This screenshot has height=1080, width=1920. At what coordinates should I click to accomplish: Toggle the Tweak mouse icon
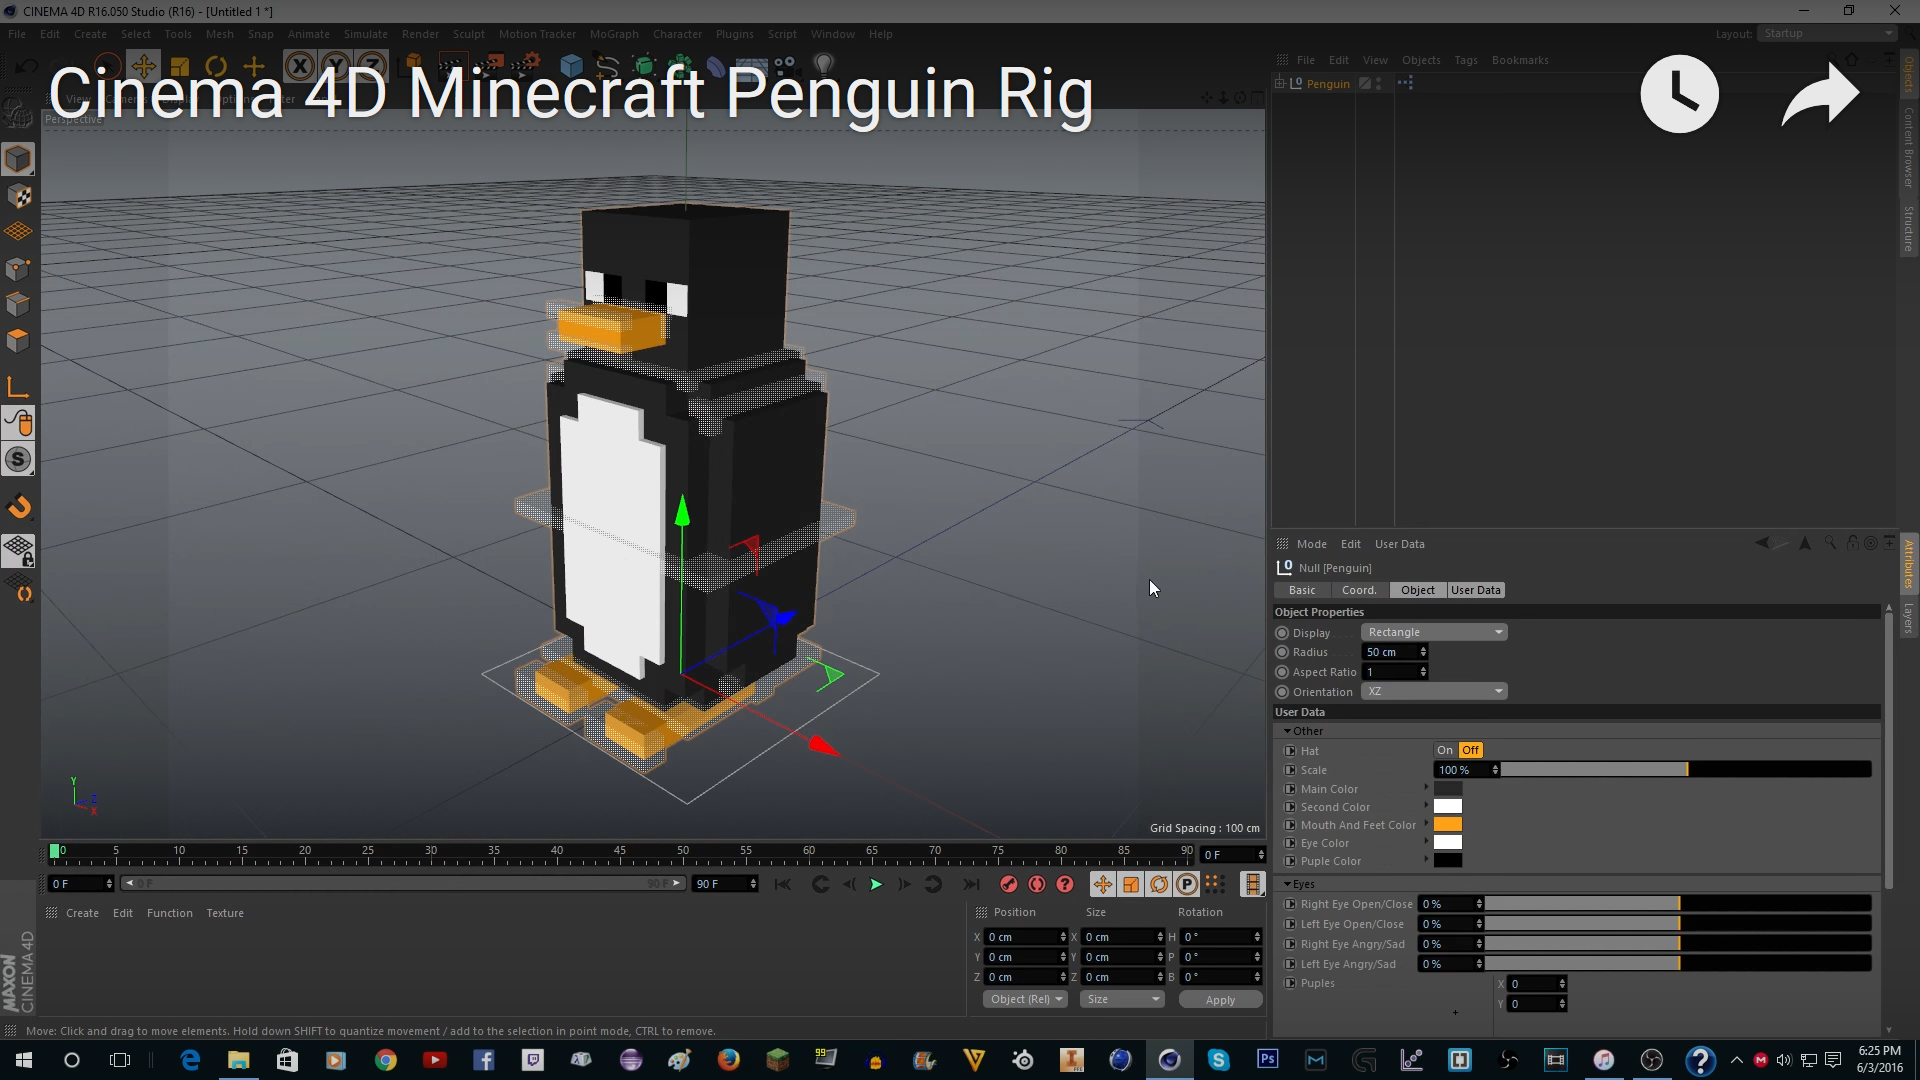[x=18, y=423]
